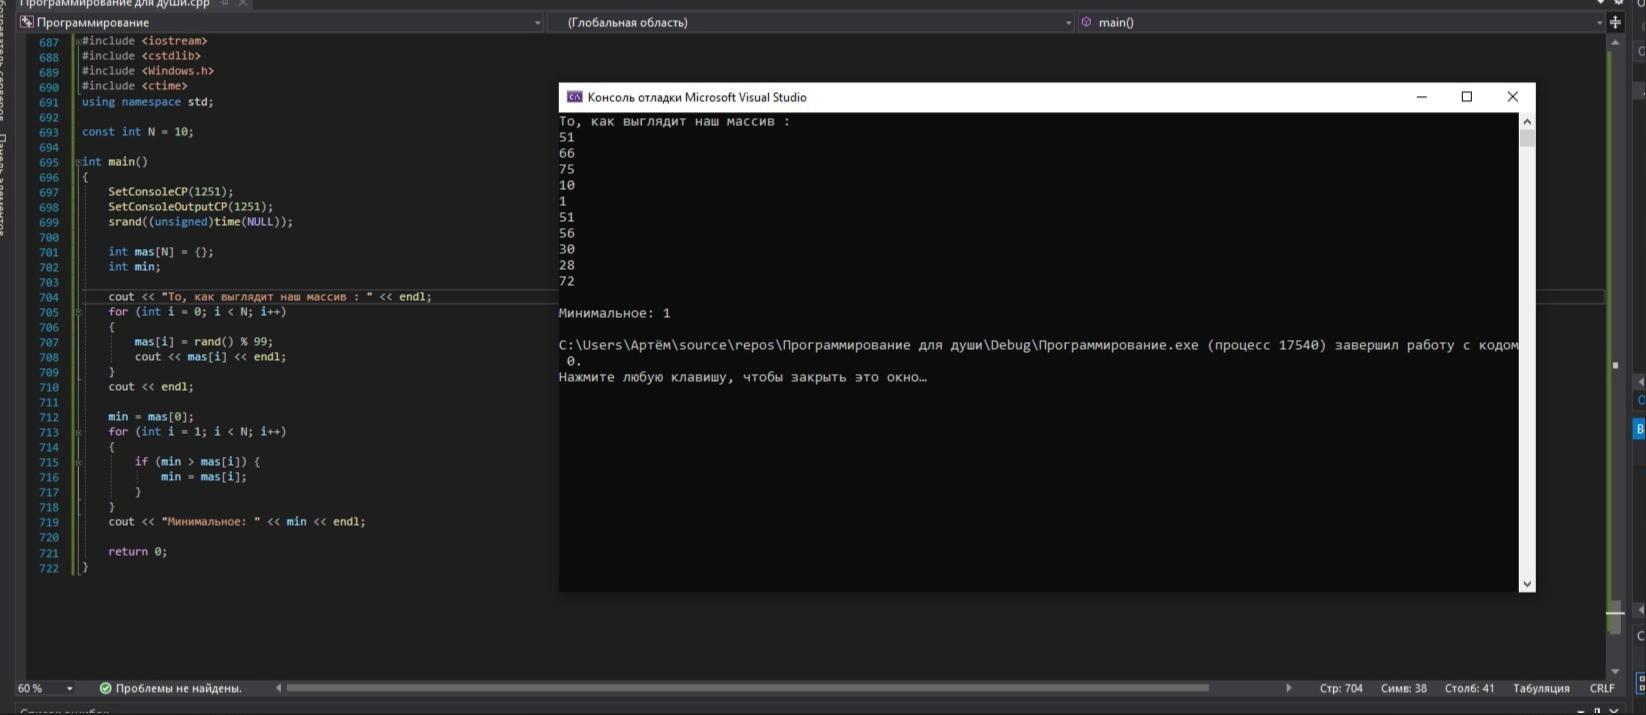Collapse the if block at line 715
This screenshot has height=715, width=1646.
[x=78, y=462]
